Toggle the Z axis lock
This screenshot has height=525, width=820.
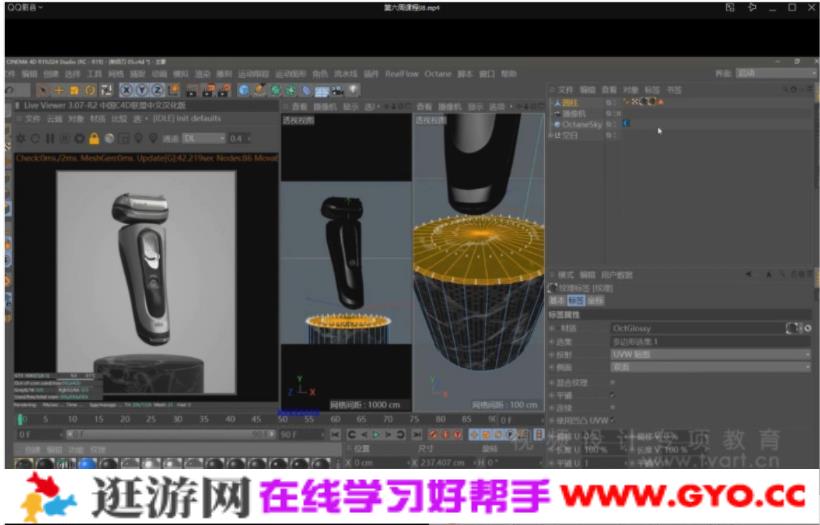coord(157,90)
